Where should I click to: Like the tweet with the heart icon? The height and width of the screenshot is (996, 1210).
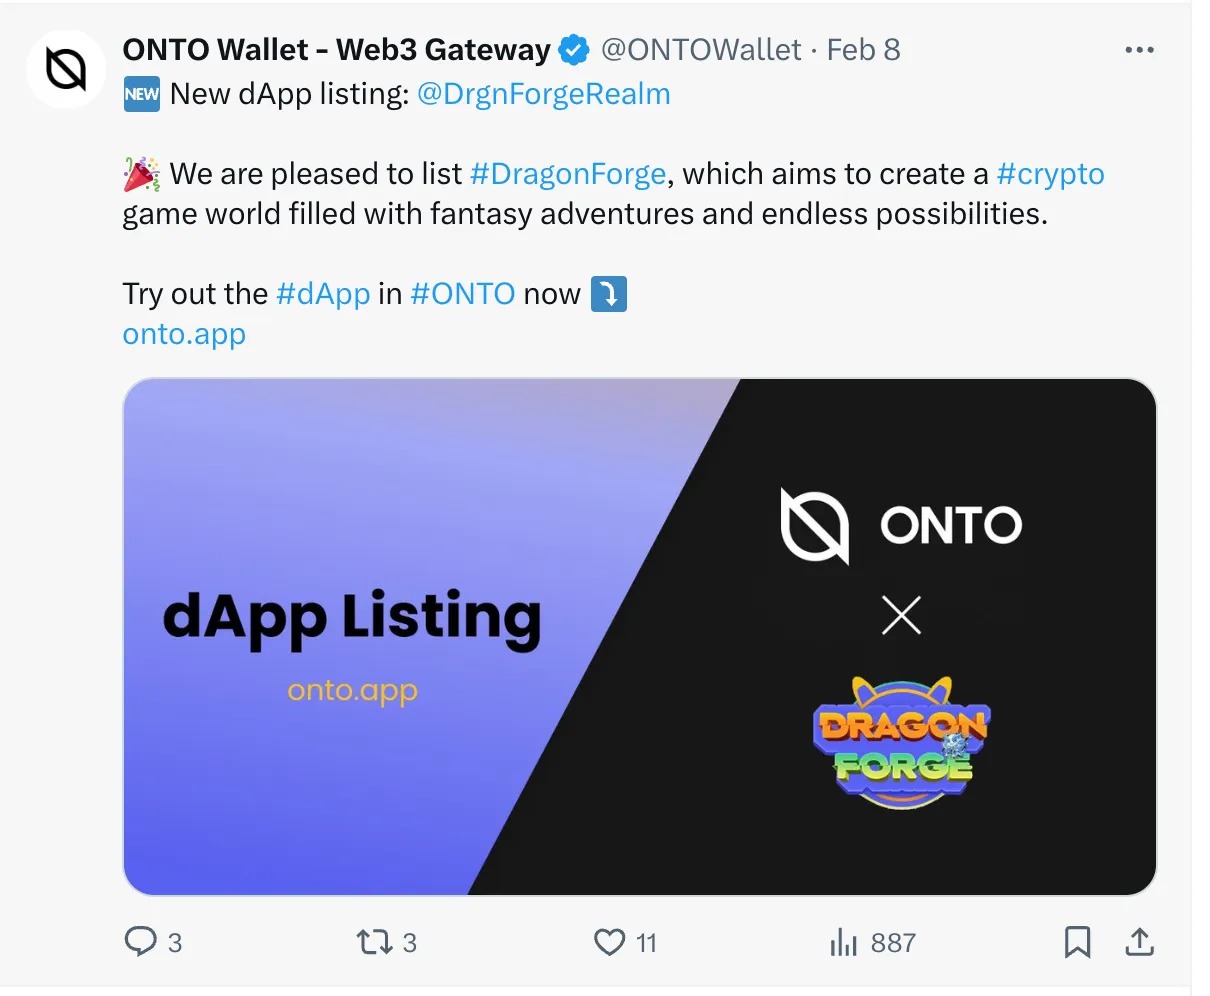click(609, 942)
